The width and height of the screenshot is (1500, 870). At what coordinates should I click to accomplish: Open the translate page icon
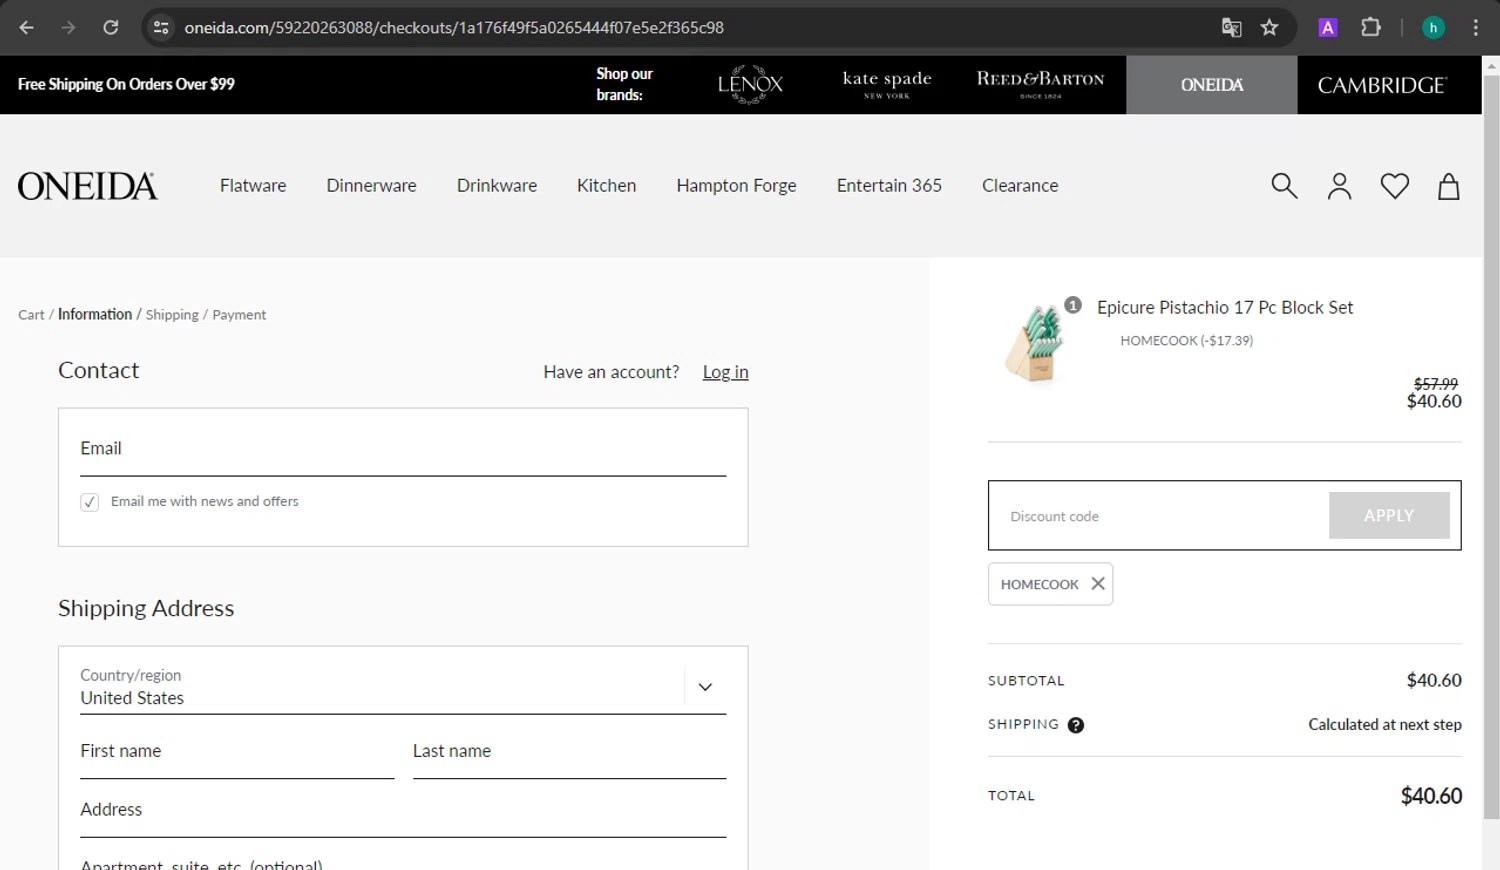click(1231, 28)
